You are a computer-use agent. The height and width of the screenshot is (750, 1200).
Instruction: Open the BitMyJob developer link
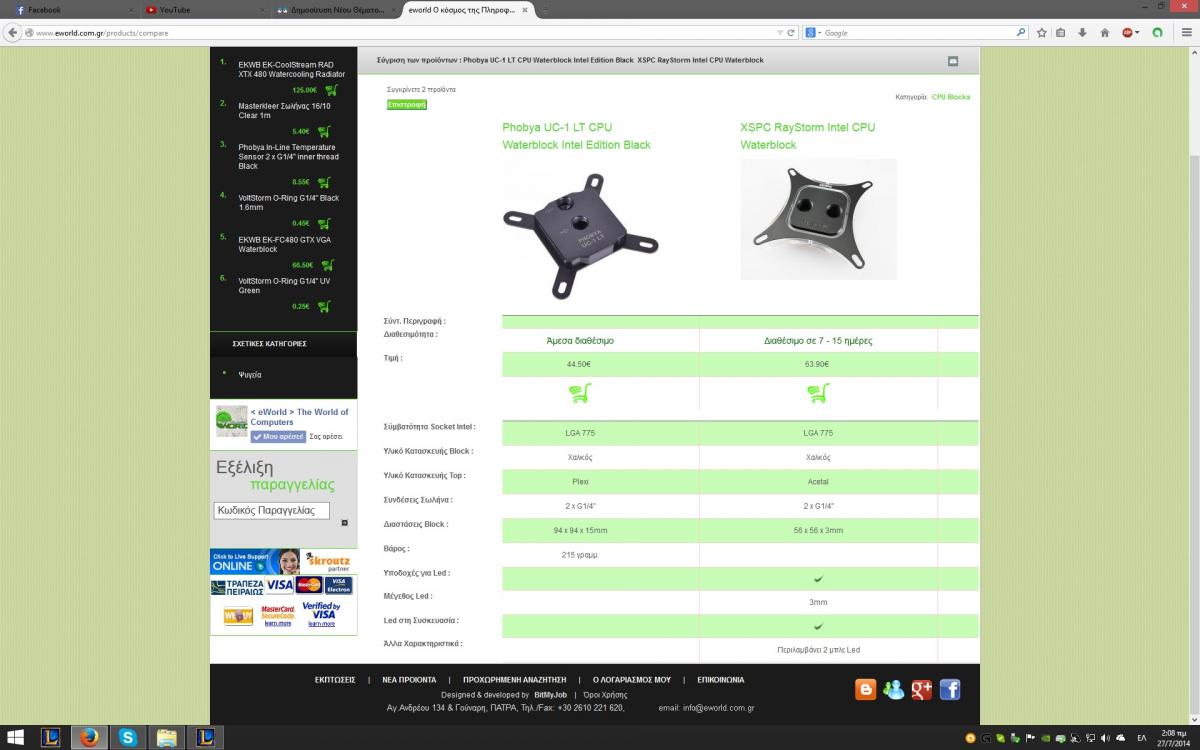(551, 695)
